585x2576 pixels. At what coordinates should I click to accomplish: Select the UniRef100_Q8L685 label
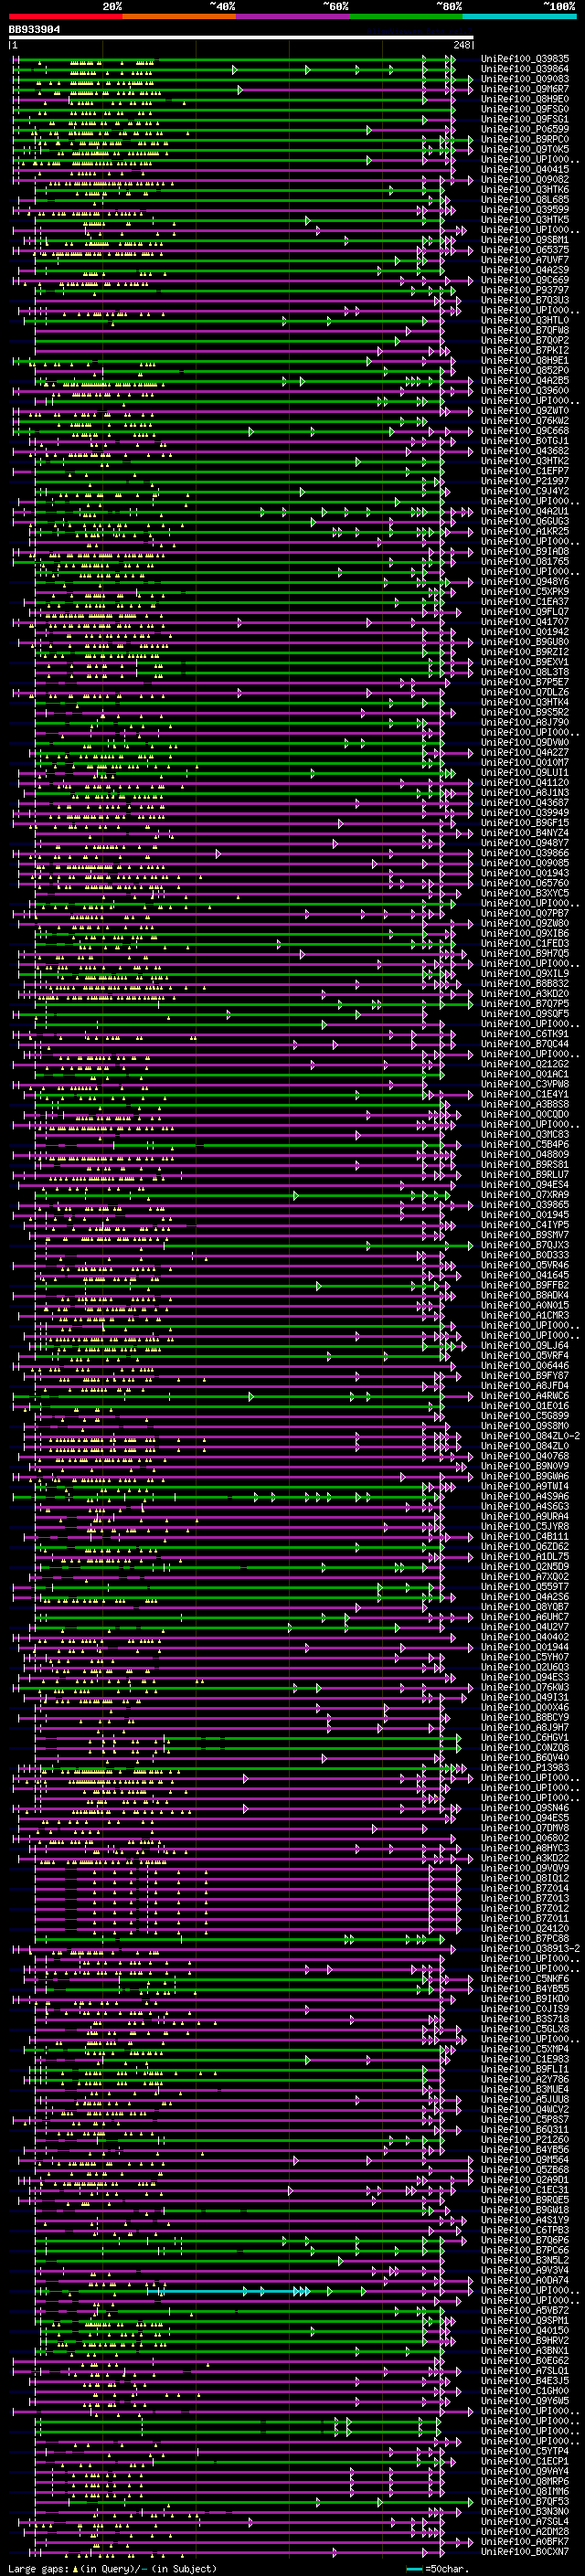coord(525,200)
